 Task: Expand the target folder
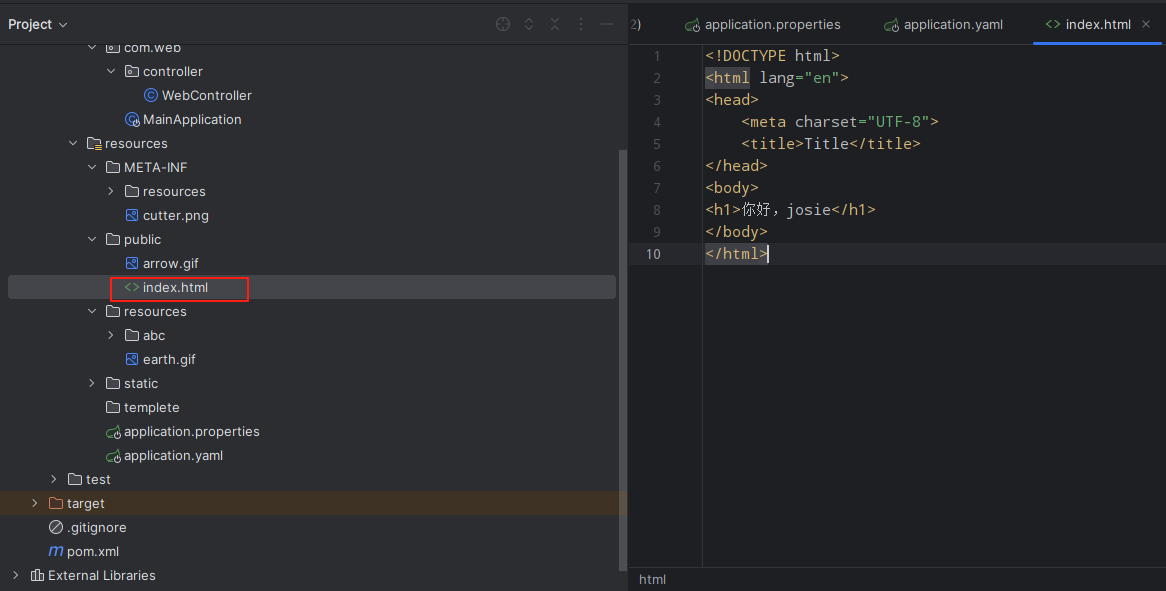click(x=35, y=503)
